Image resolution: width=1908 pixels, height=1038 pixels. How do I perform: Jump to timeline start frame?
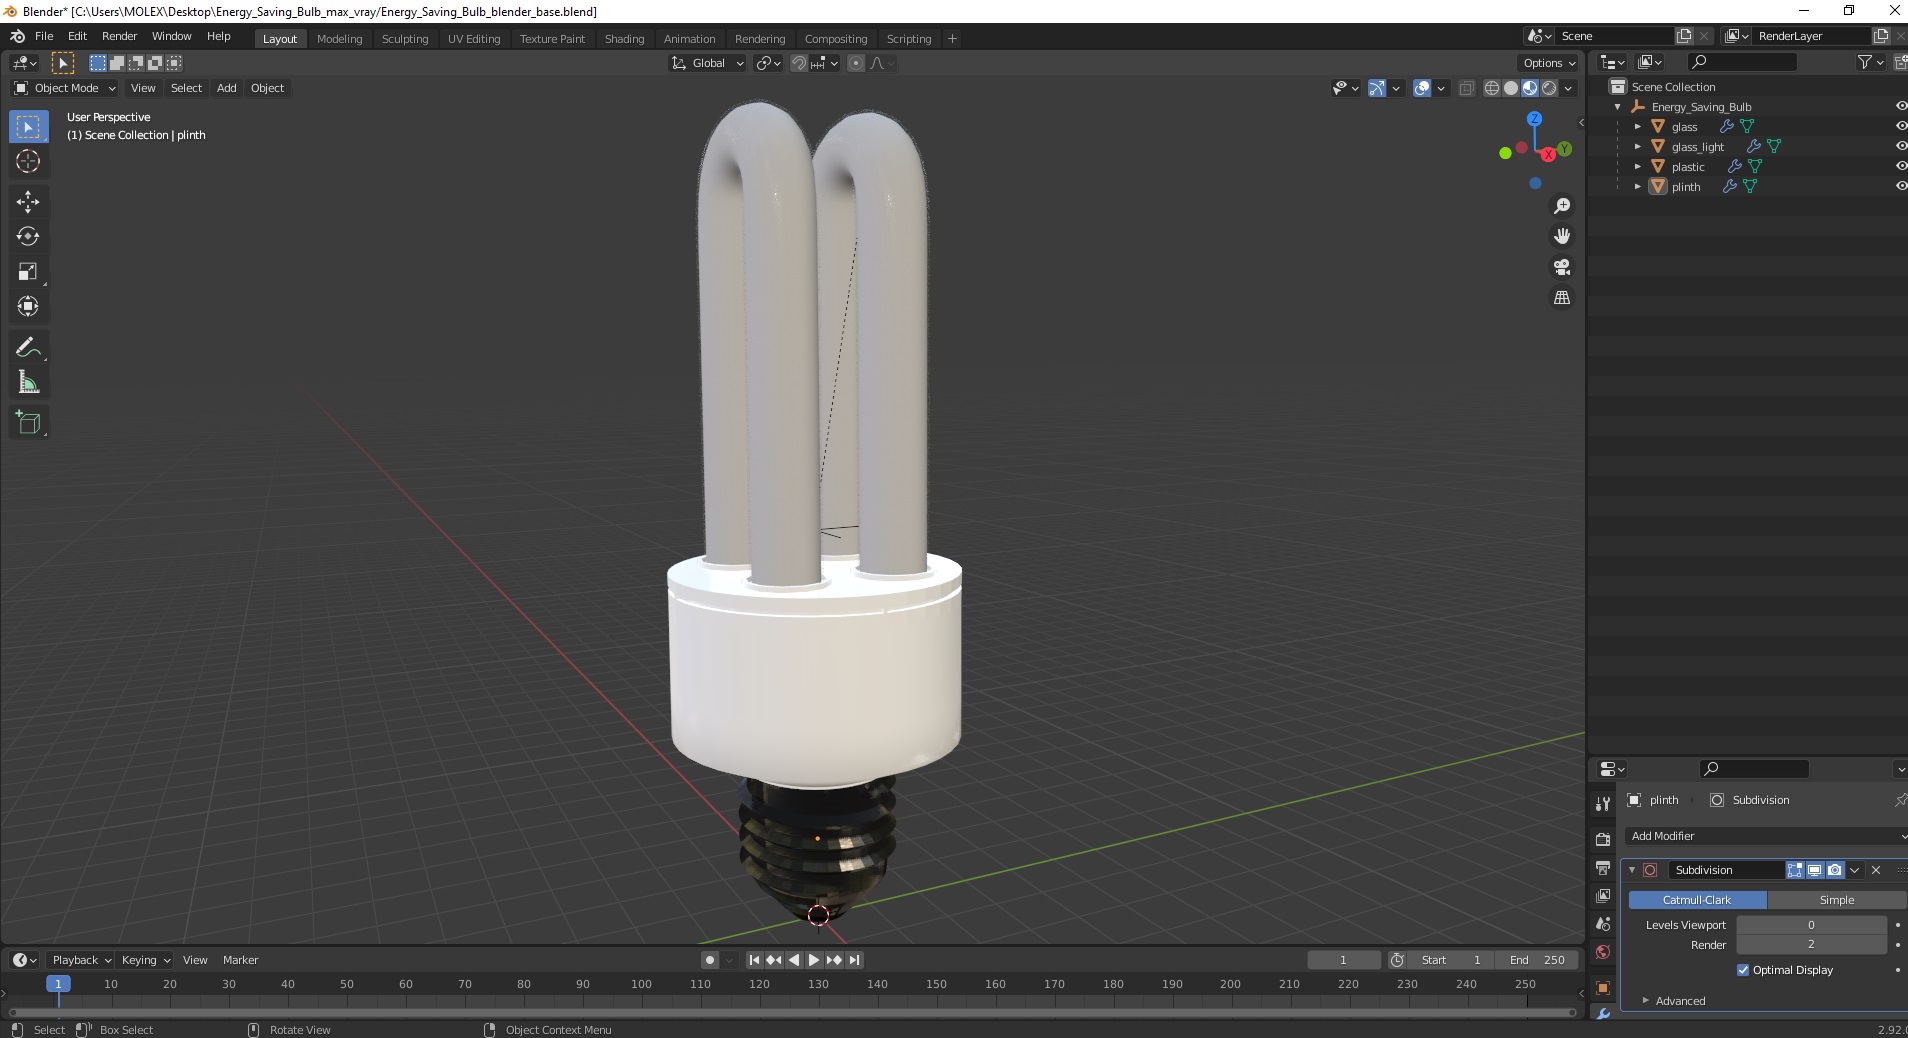[x=755, y=960]
